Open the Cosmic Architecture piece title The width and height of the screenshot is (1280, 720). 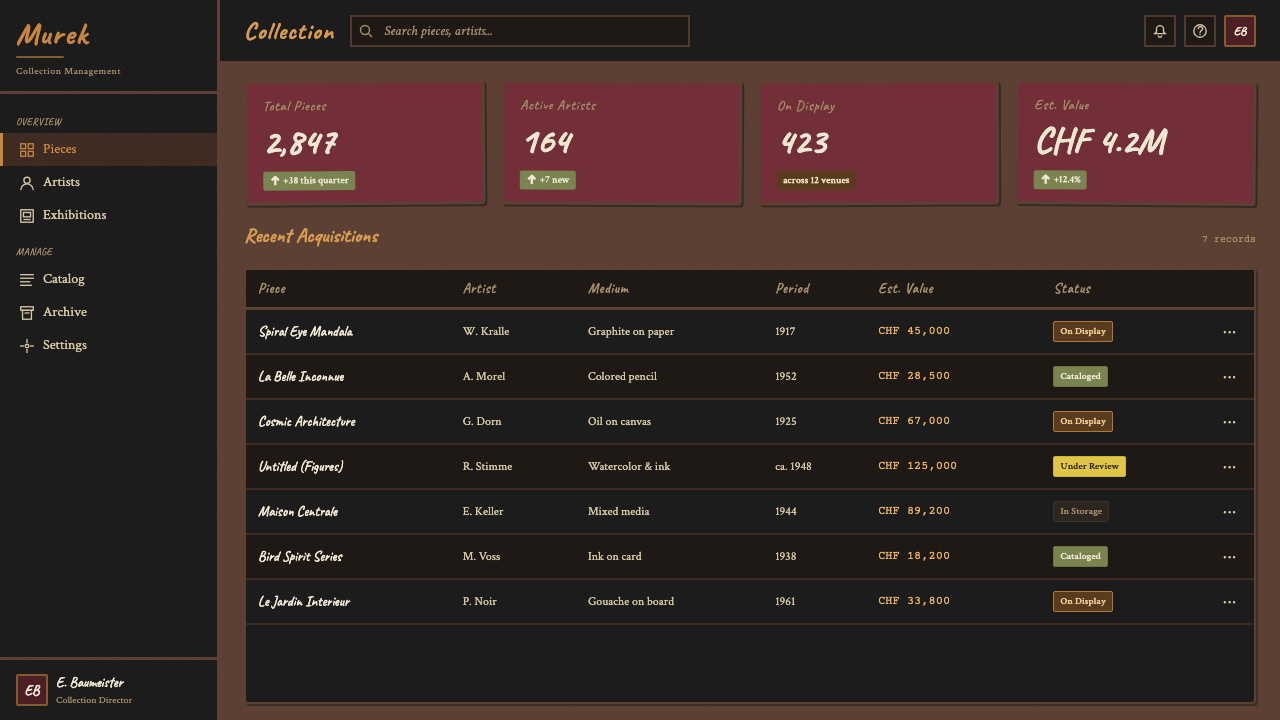(307, 422)
